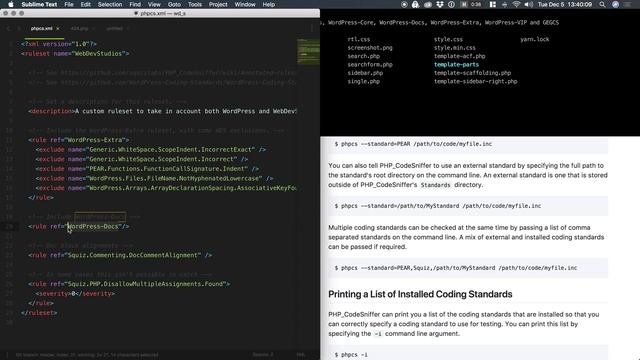Click the DocCommentAlignment rule line
The image size is (640, 360).
(x=120, y=255)
